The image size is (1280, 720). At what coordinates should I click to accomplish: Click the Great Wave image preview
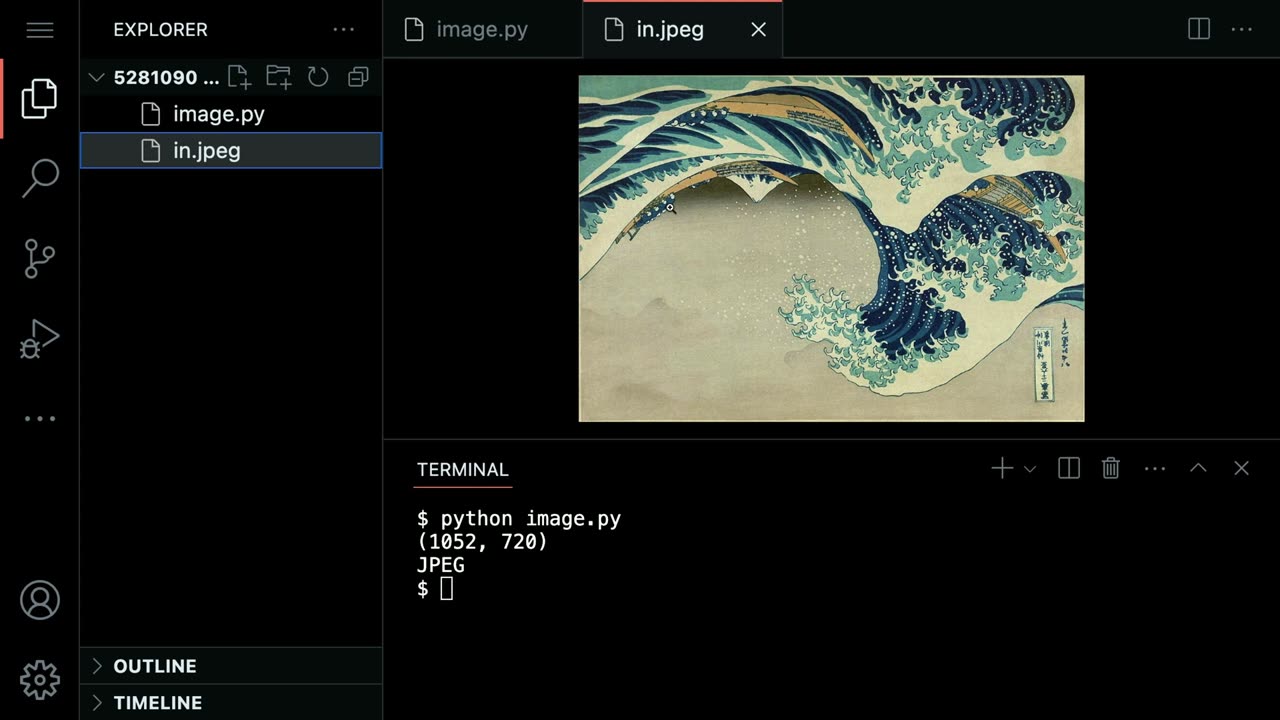point(831,249)
